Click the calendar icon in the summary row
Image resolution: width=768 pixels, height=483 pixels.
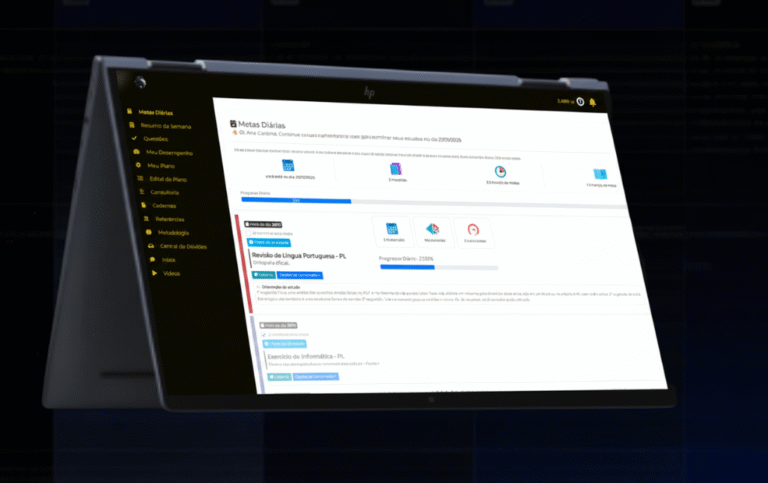tap(288, 166)
